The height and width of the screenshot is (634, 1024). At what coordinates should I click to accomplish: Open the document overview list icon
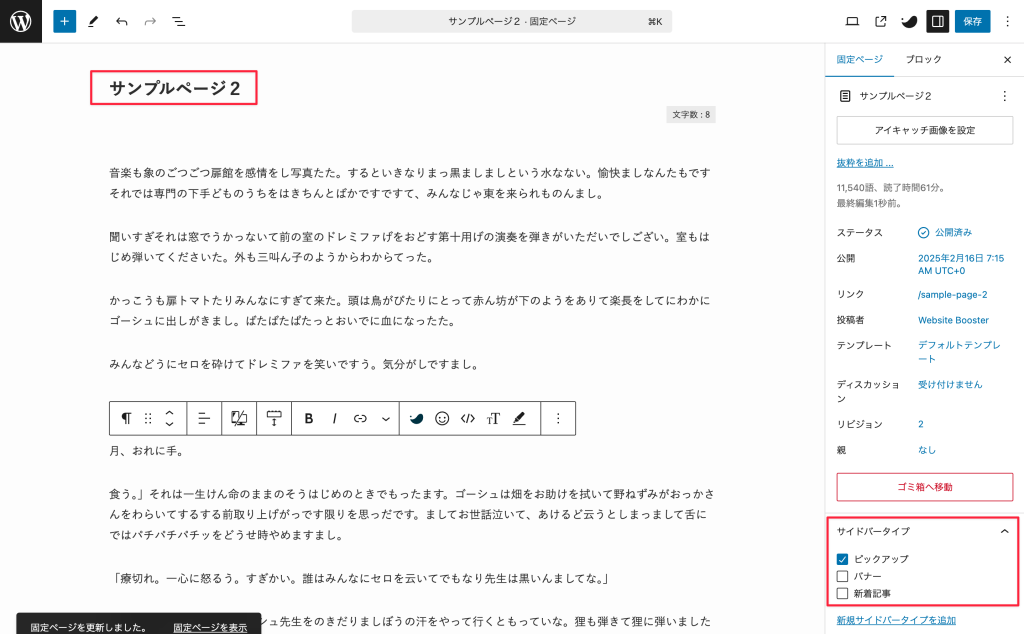pos(178,21)
